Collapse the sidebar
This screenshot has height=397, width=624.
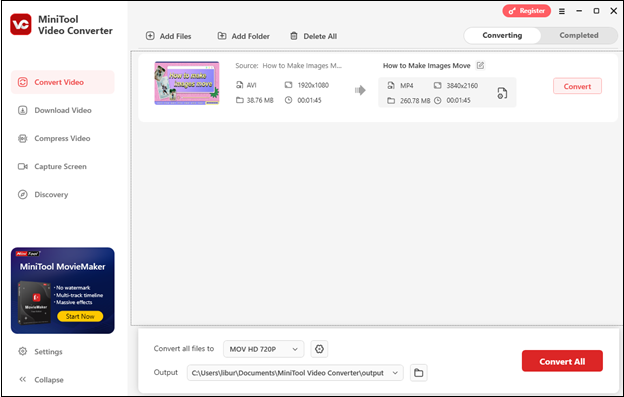point(41,379)
